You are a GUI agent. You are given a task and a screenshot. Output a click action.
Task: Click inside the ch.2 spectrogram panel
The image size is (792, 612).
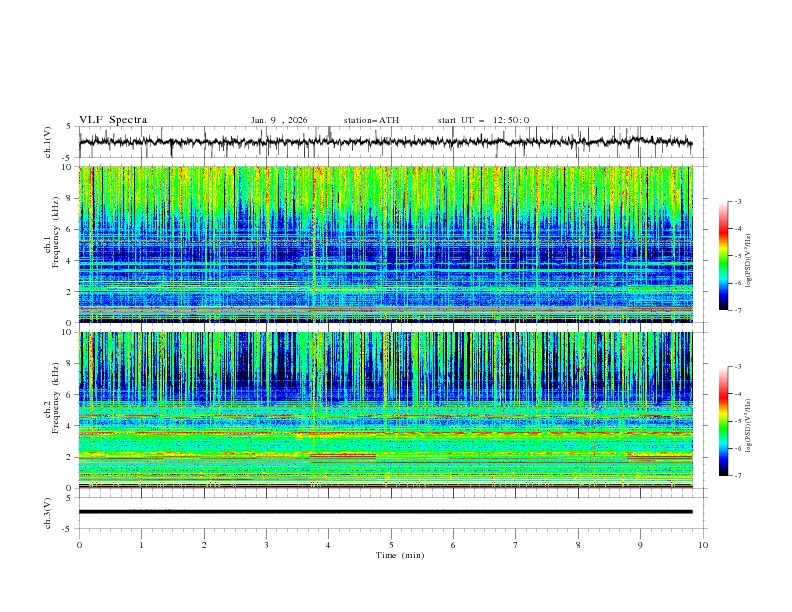(x=386, y=410)
